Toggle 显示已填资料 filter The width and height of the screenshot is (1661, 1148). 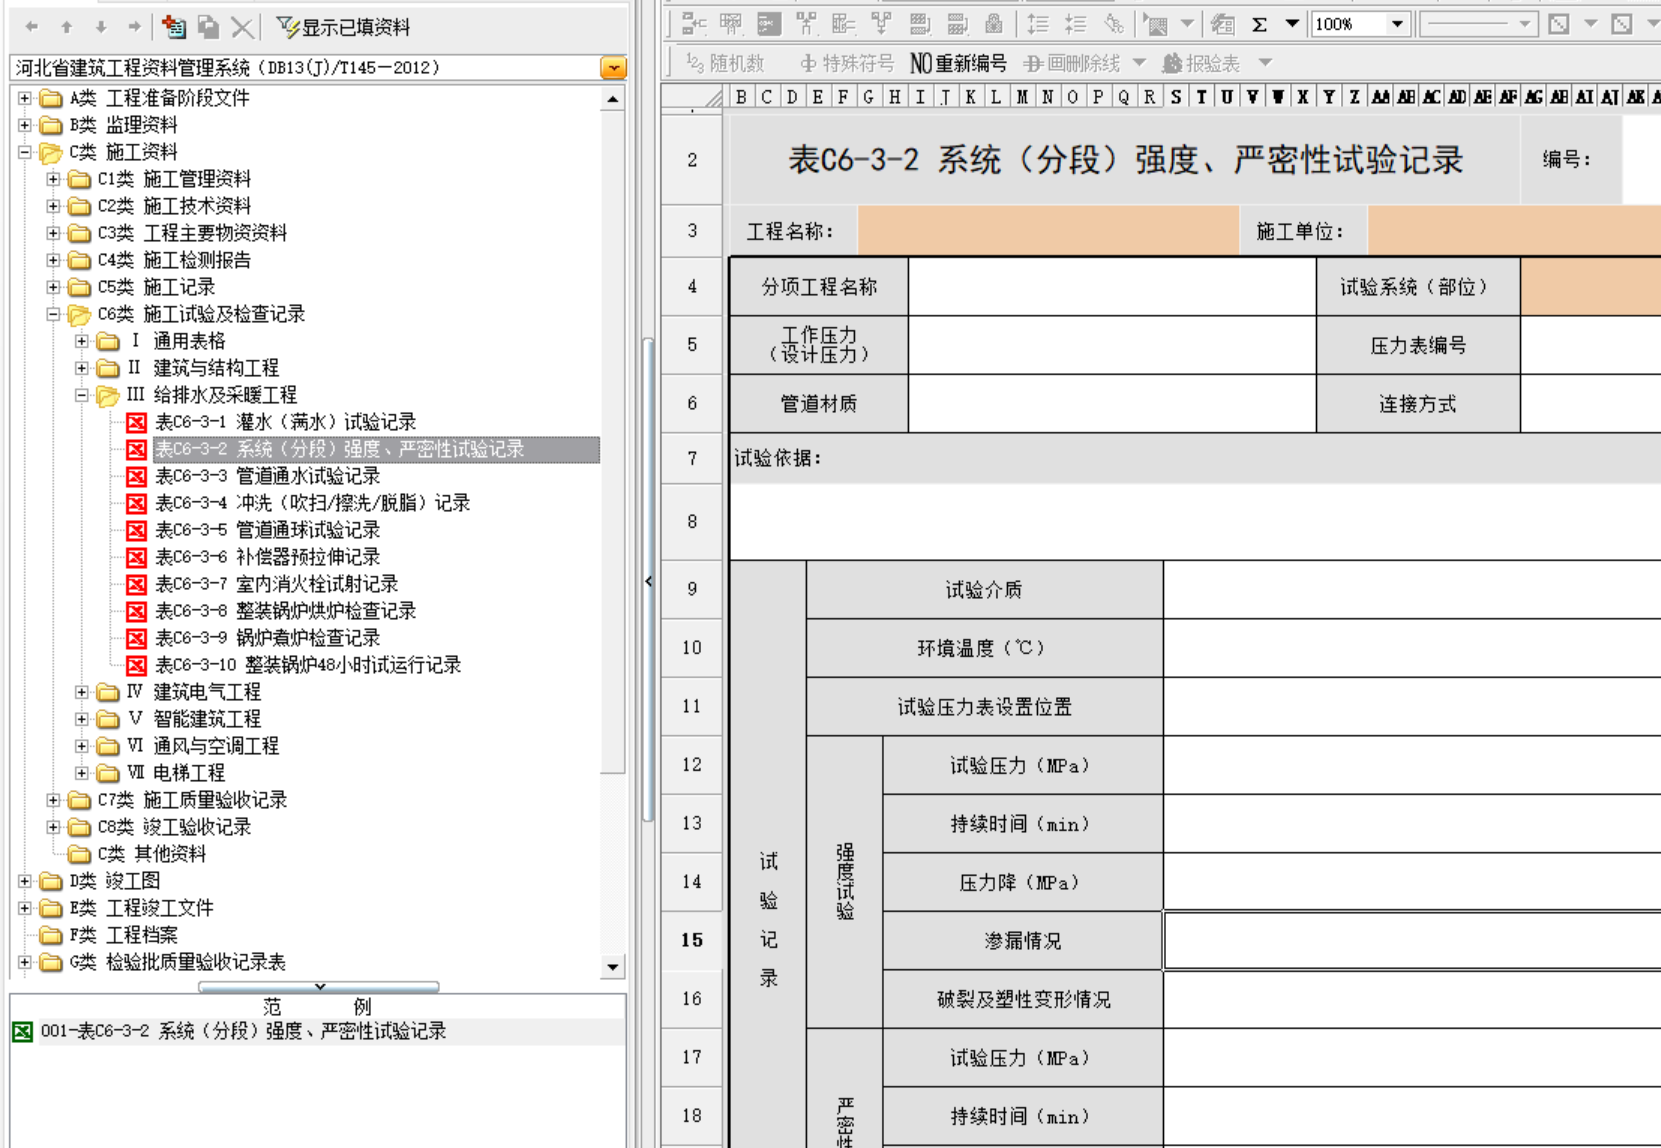[x=343, y=27]
